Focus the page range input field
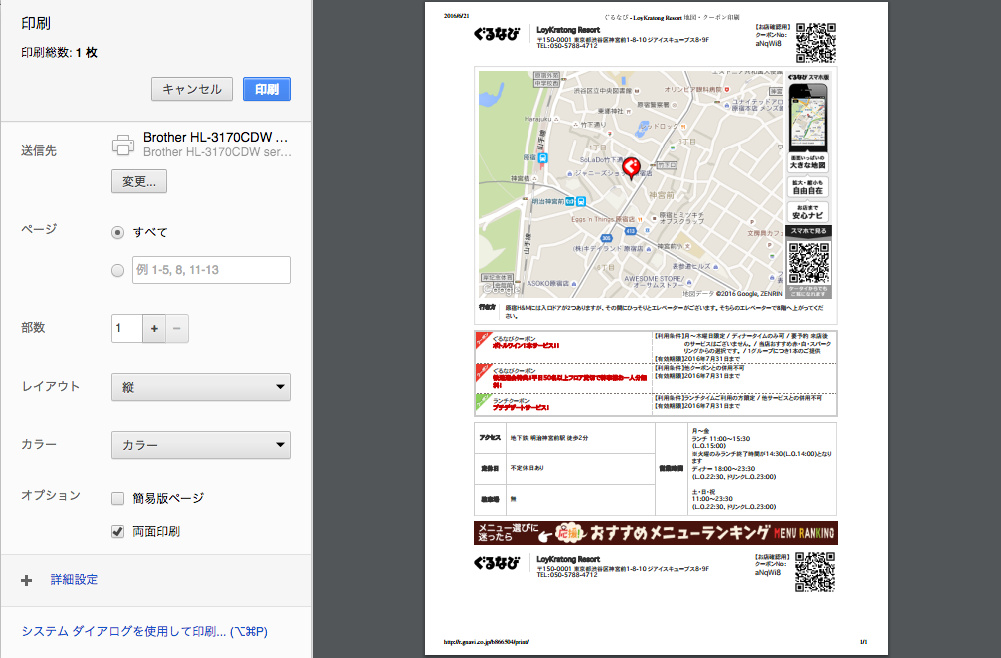This screenshot has height=658, width=1001. (211, 270)
